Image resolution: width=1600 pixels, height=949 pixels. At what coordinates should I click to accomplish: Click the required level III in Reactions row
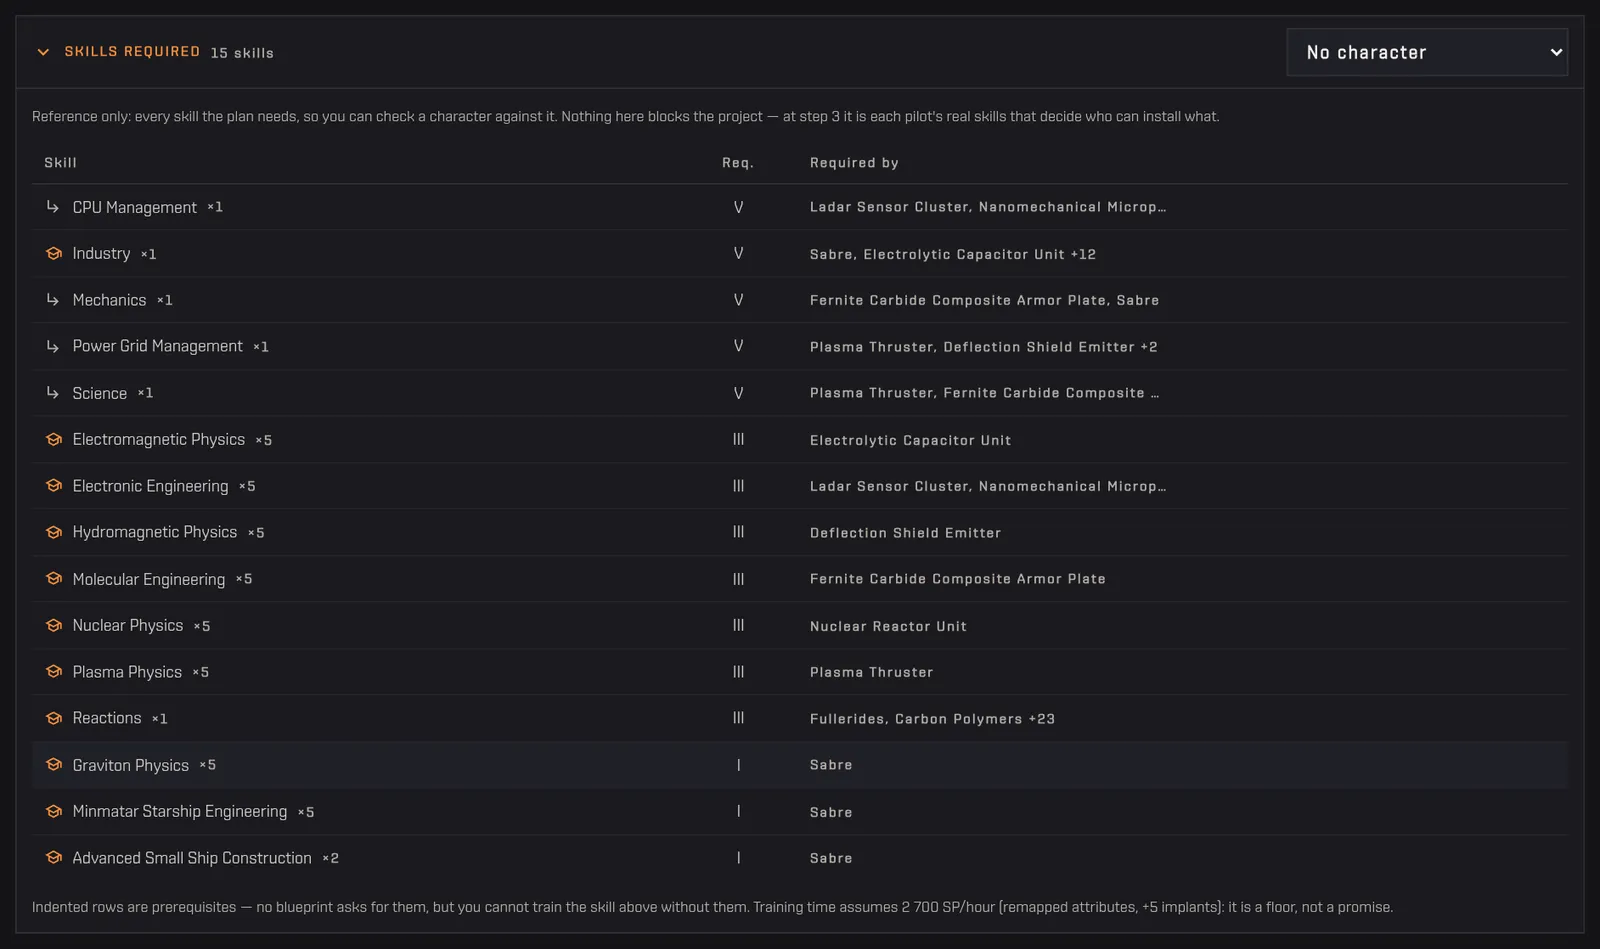(x=738, y=718)
